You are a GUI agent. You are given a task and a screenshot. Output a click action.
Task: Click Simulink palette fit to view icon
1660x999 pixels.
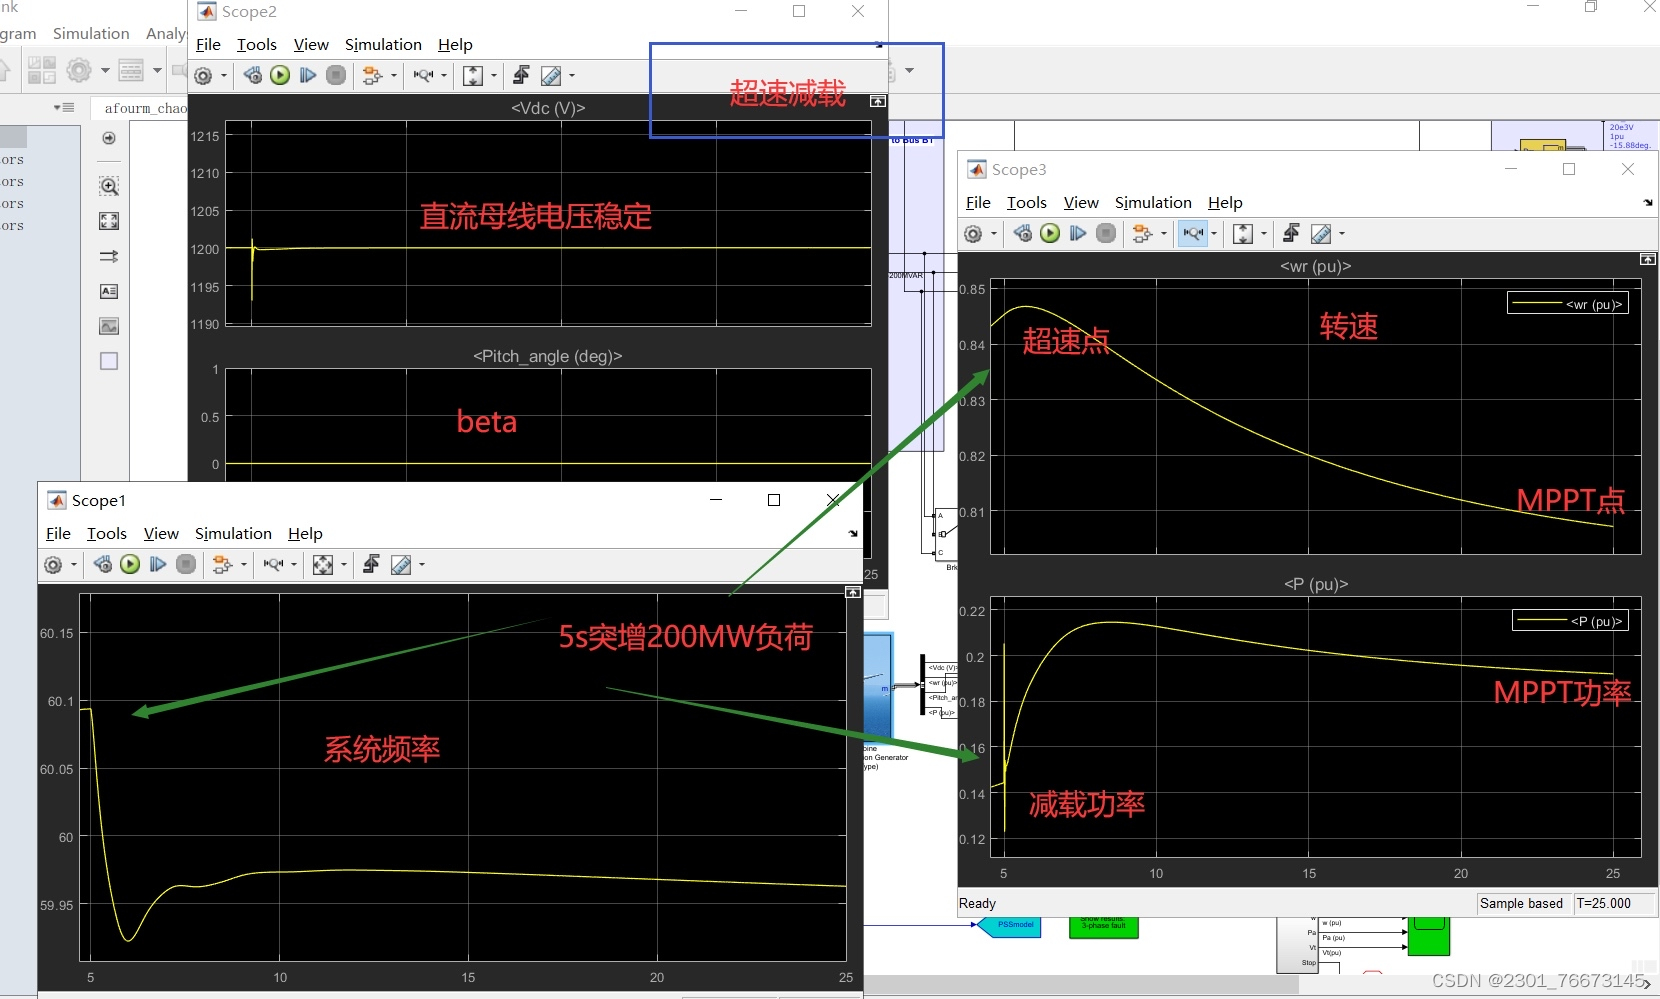pyautogui.click(x=109, y=221)
